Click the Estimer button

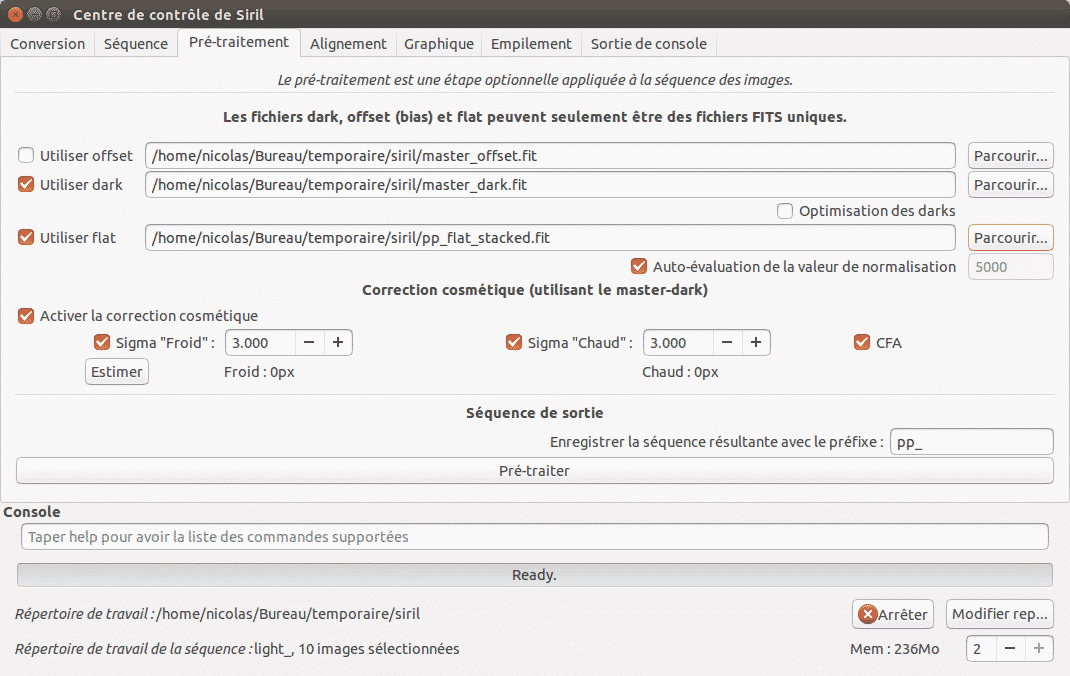coord(117,372)
